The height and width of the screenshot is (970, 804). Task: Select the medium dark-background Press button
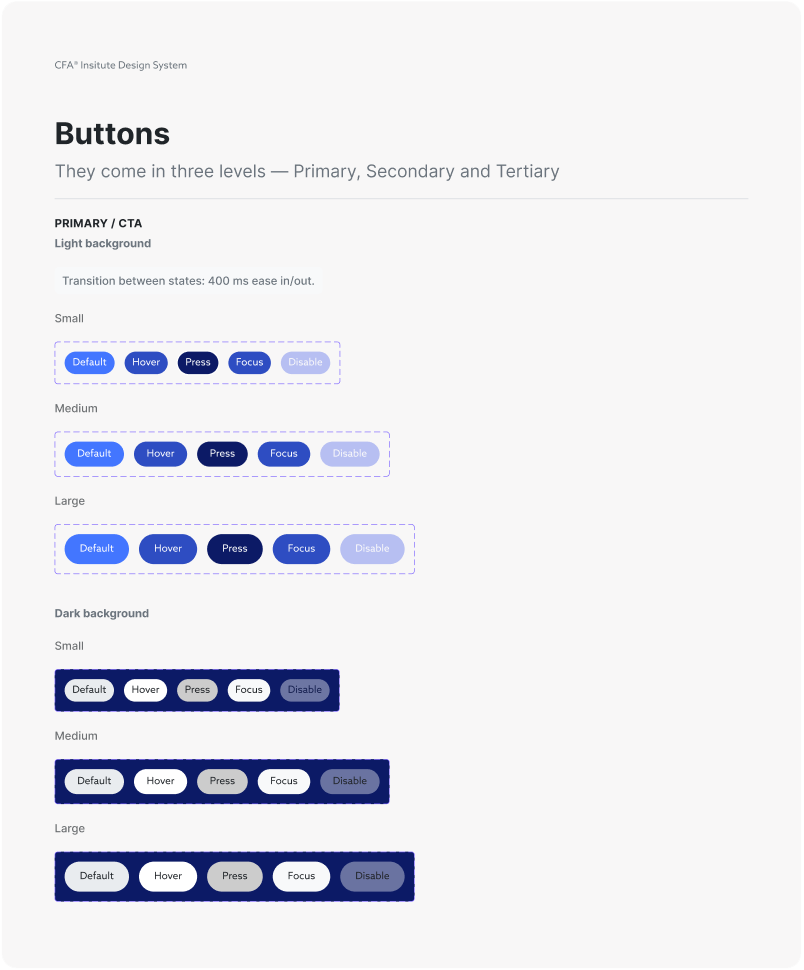pos(222,781)
